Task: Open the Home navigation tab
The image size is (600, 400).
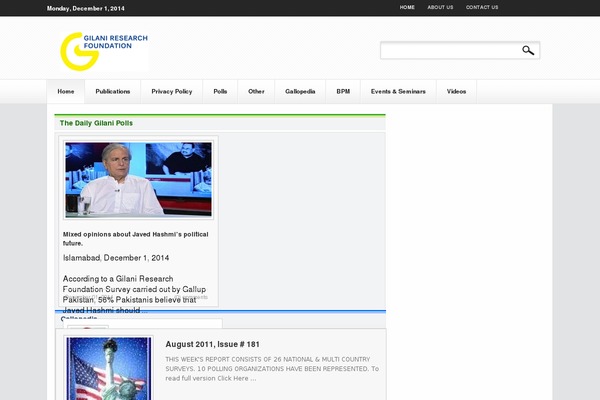Action: click(x=66, y=91)
